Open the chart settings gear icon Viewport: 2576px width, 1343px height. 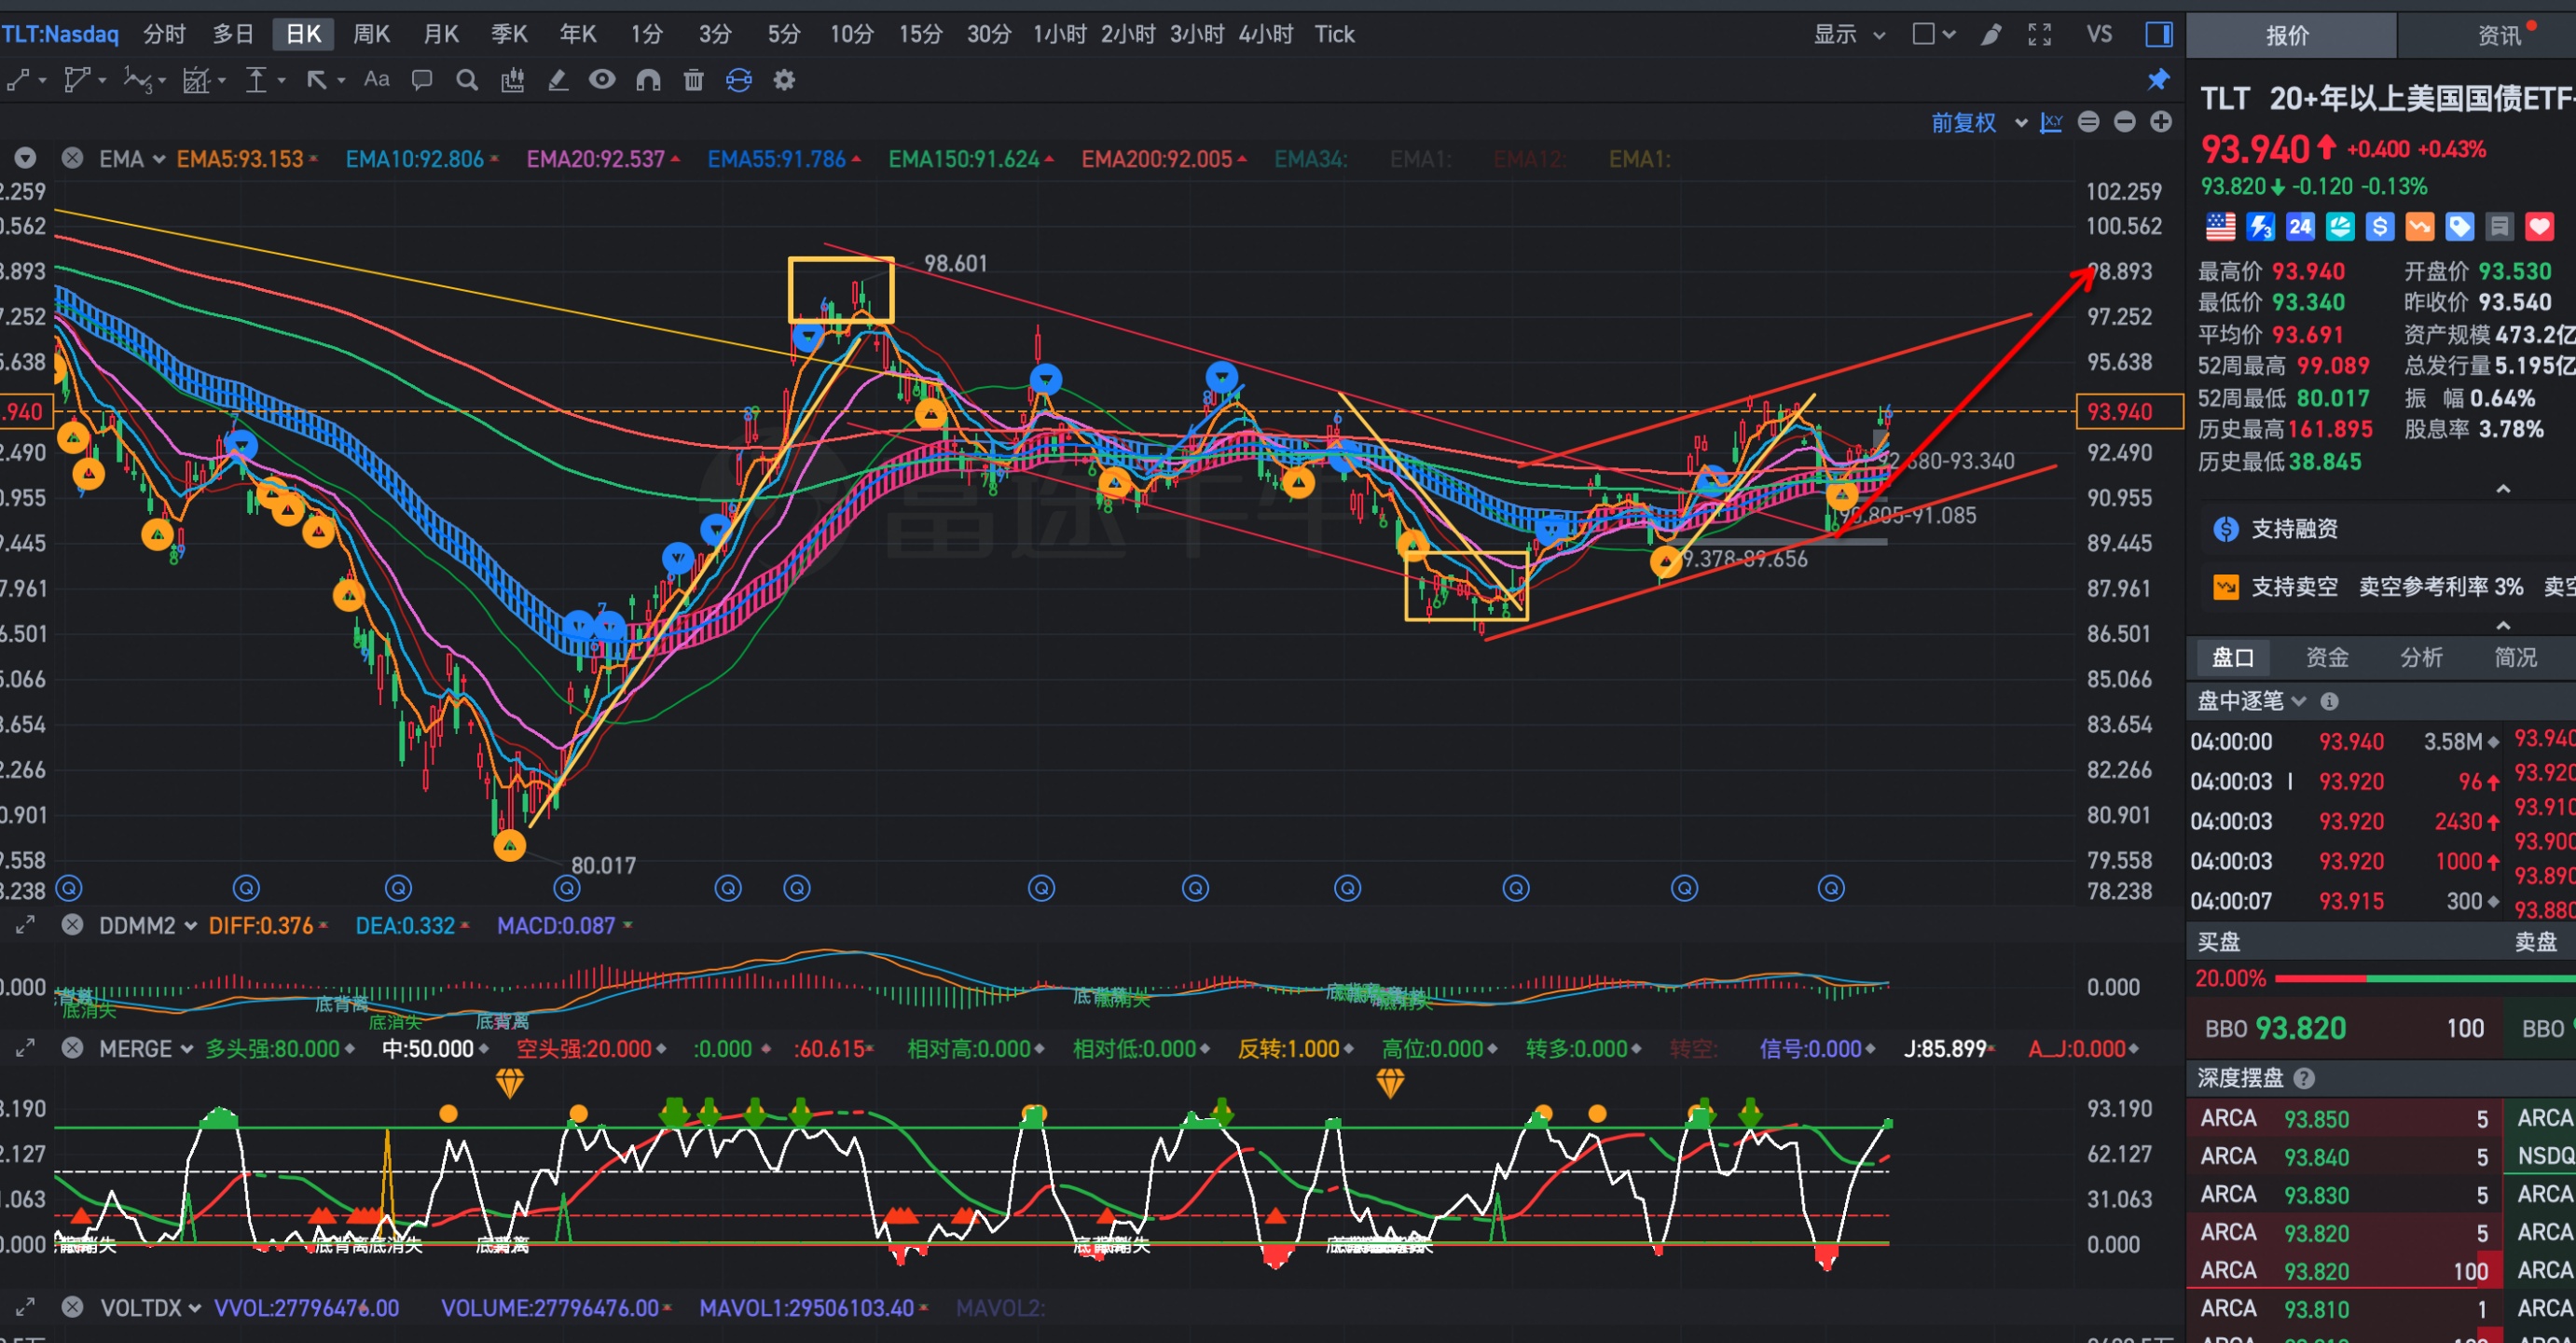point(784,80)
